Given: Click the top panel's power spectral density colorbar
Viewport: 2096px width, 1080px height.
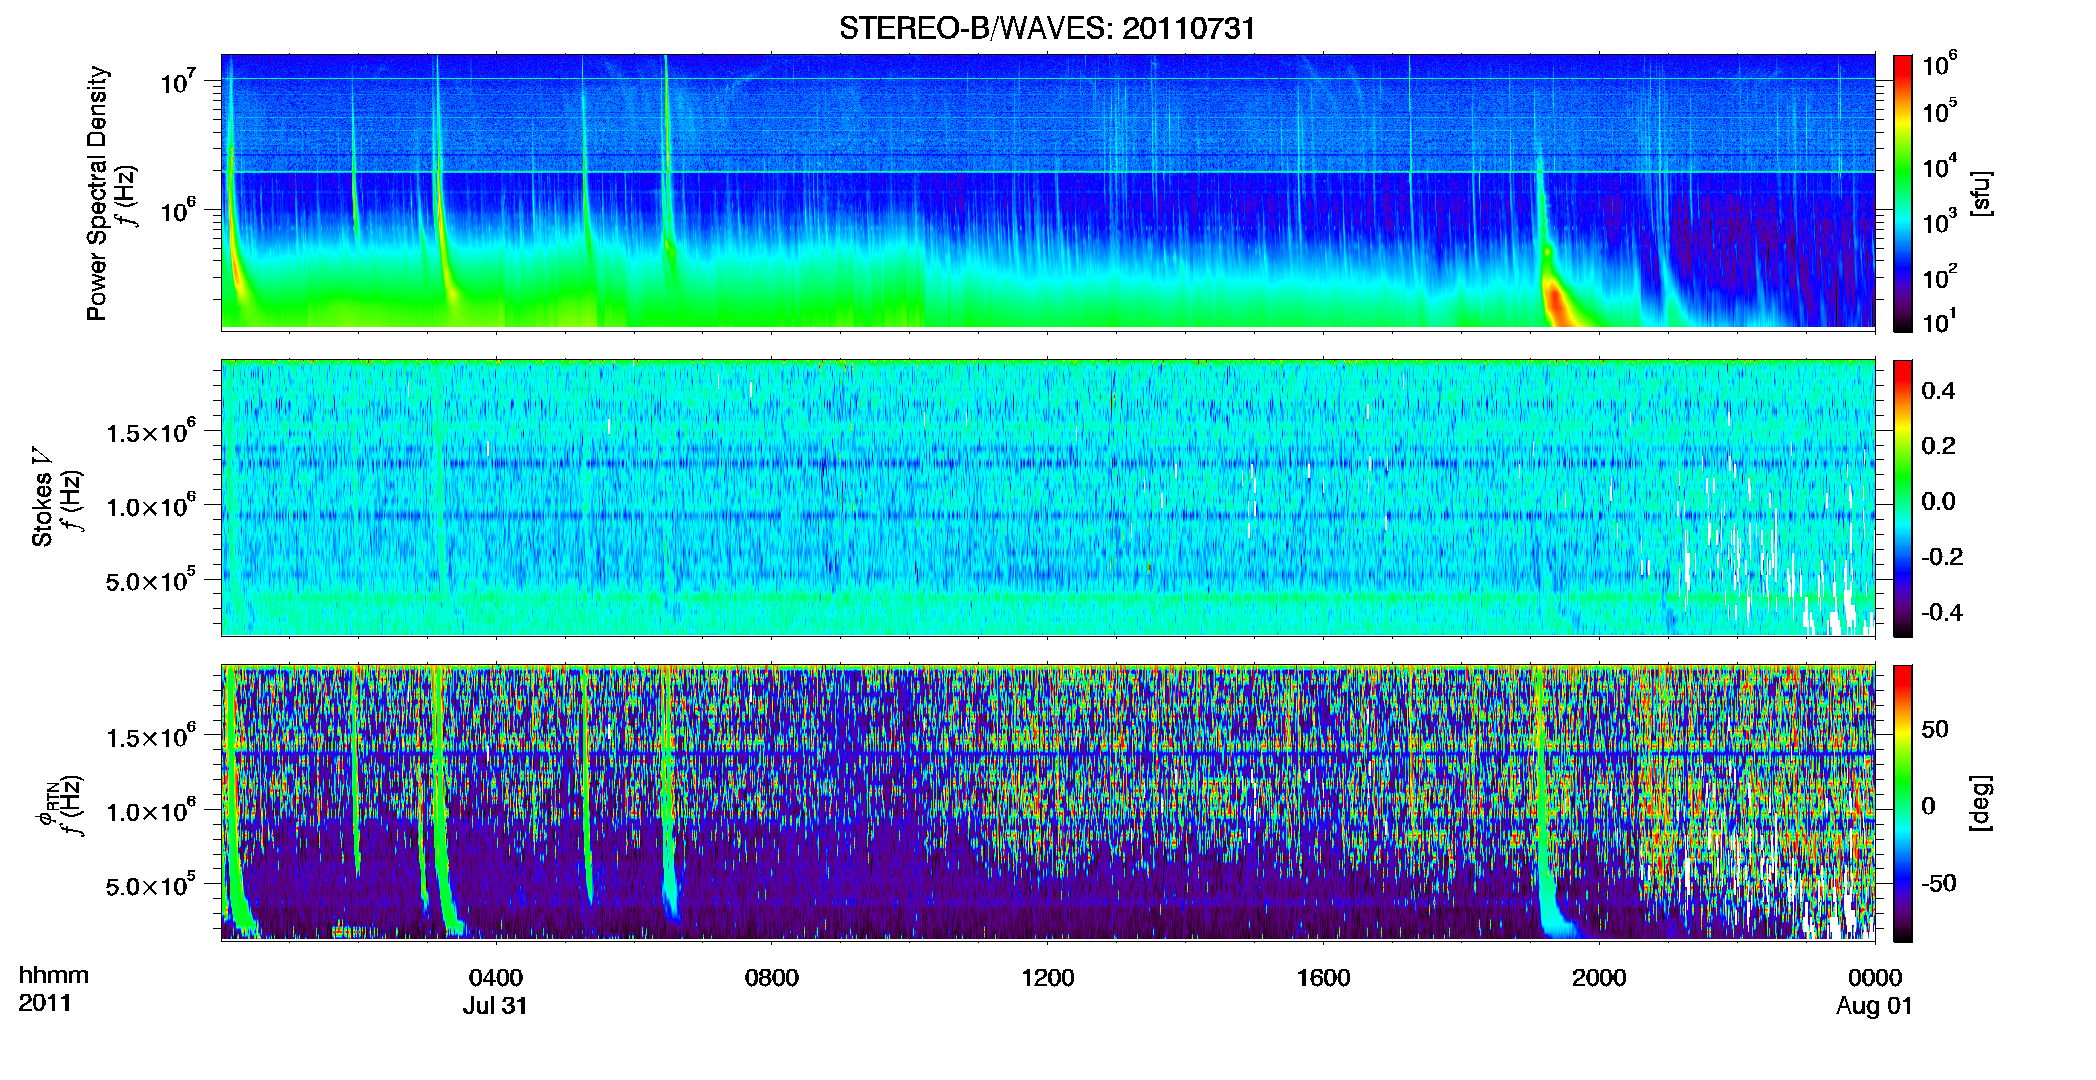Looking at the screenshot, I should [x=1903, y=193].
